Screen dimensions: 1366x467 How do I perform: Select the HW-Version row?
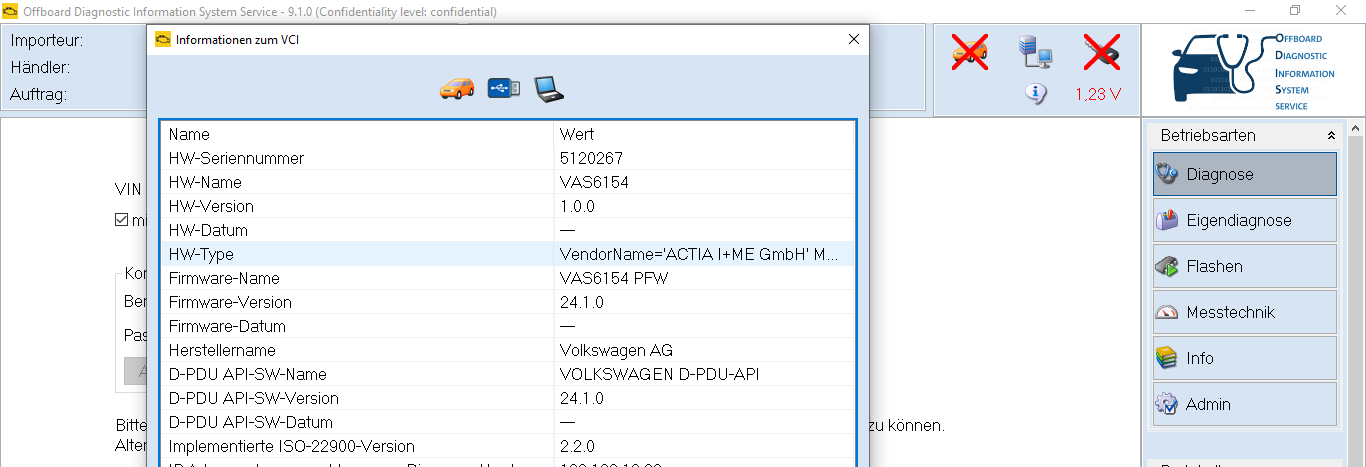[507, 206]
